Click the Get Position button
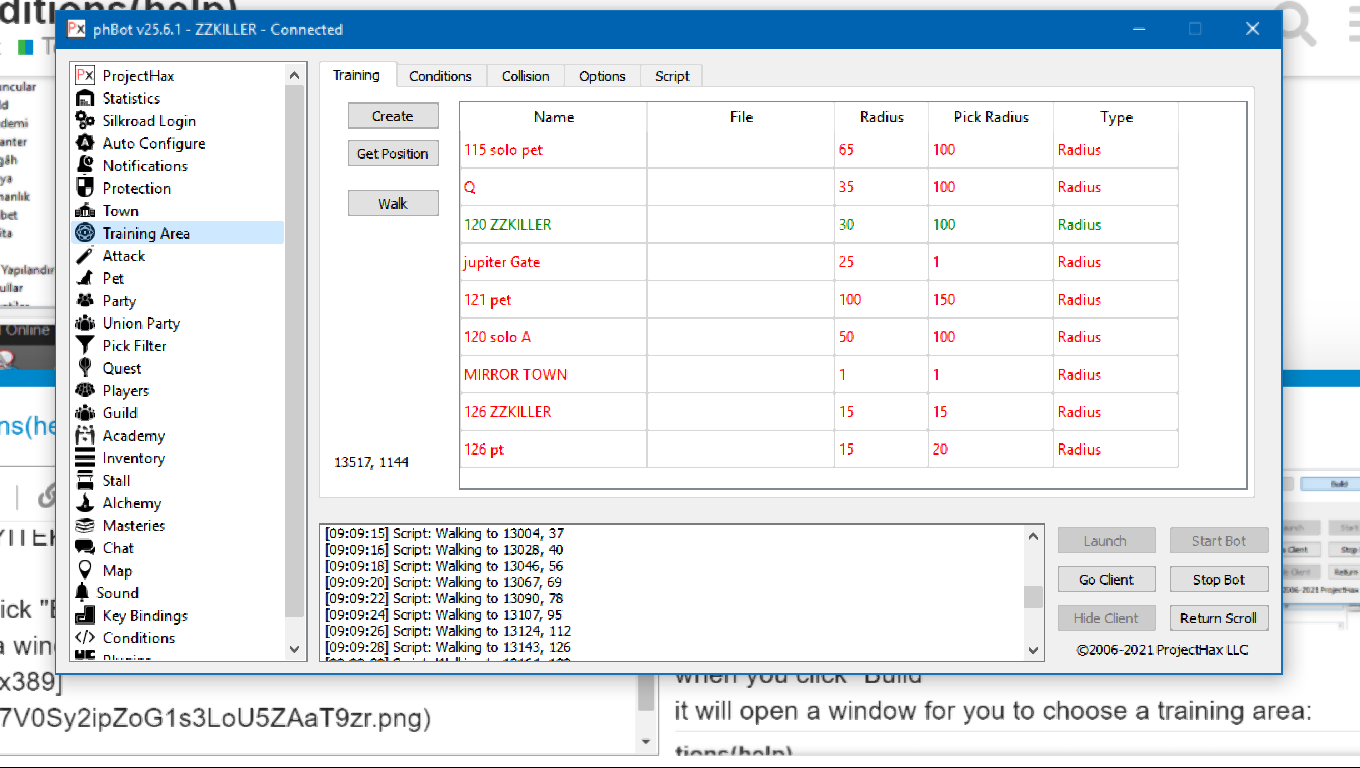The width and height of the screenshot is (1360, 768). click(393, 154)
